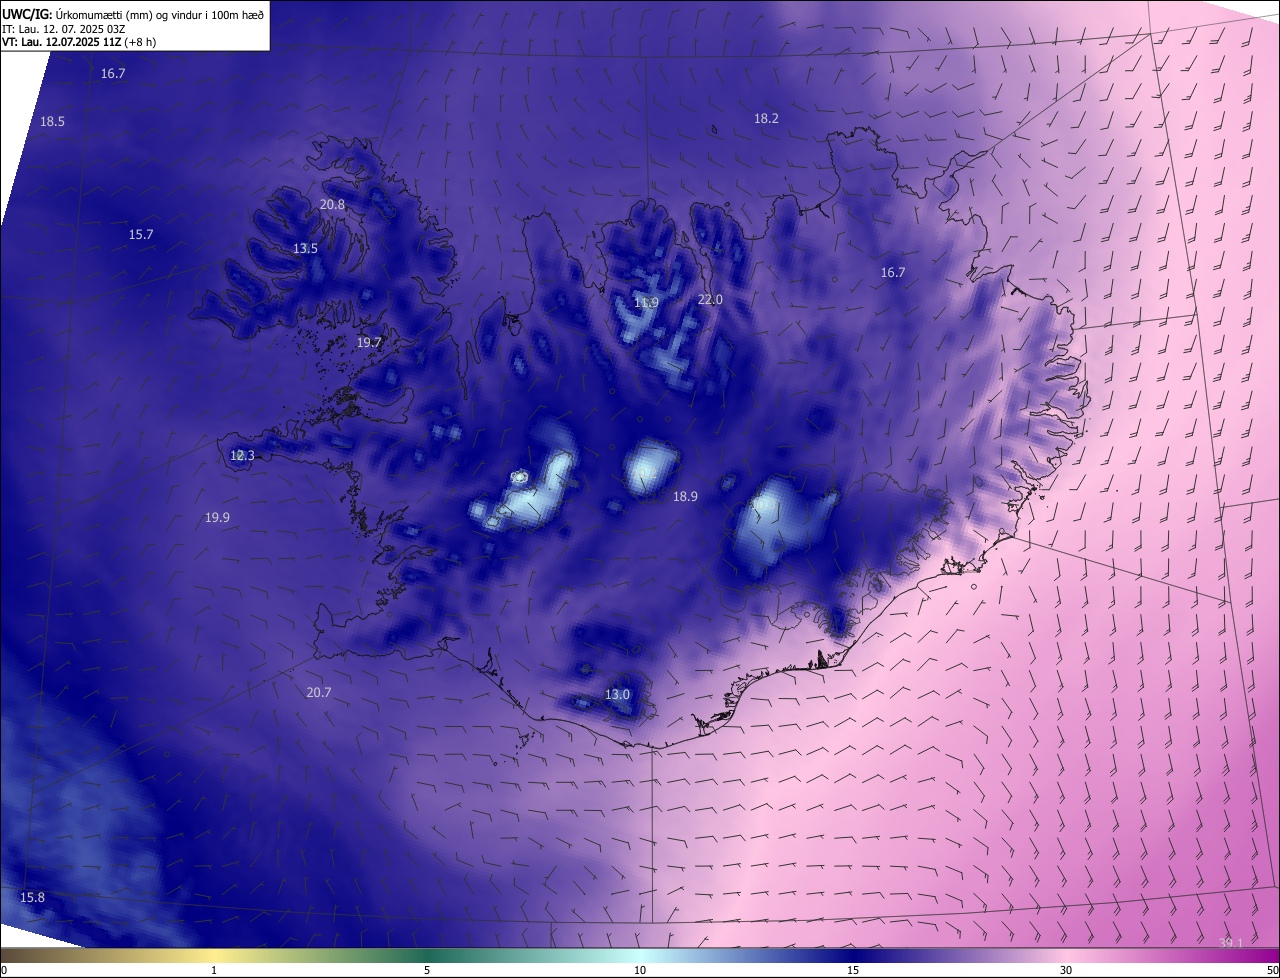The image size is (1280, 978).
Task: Click the UWC/IG title text
Action: tap(134, 14)
